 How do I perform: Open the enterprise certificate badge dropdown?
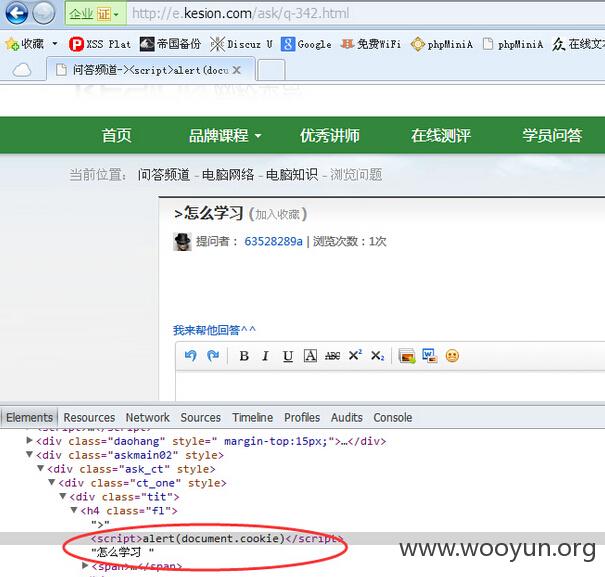click(x=95, y=14)
